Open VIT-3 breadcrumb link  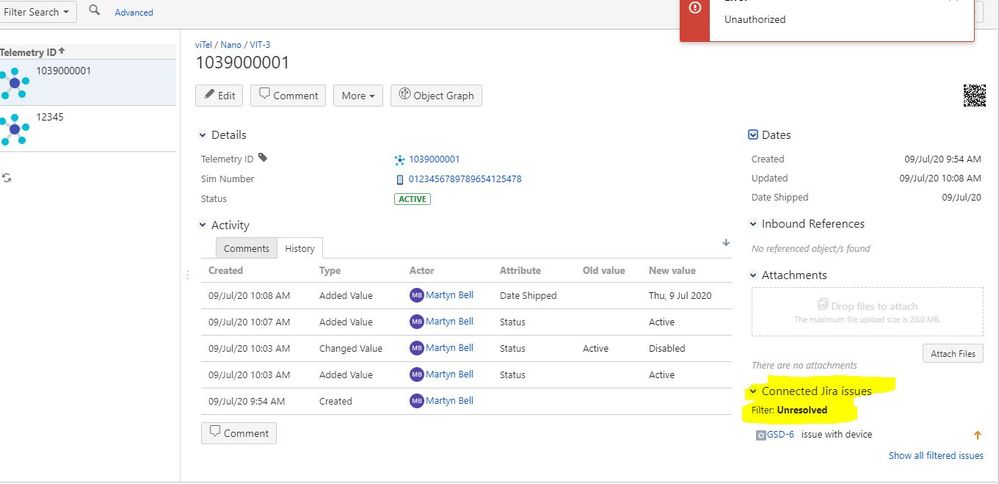coord(259,45)
